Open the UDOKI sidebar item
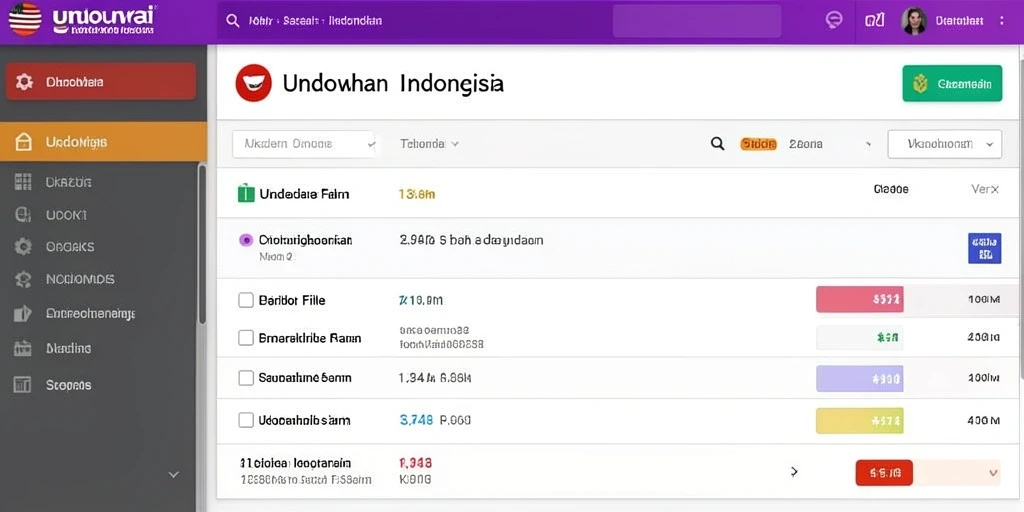 66,214
